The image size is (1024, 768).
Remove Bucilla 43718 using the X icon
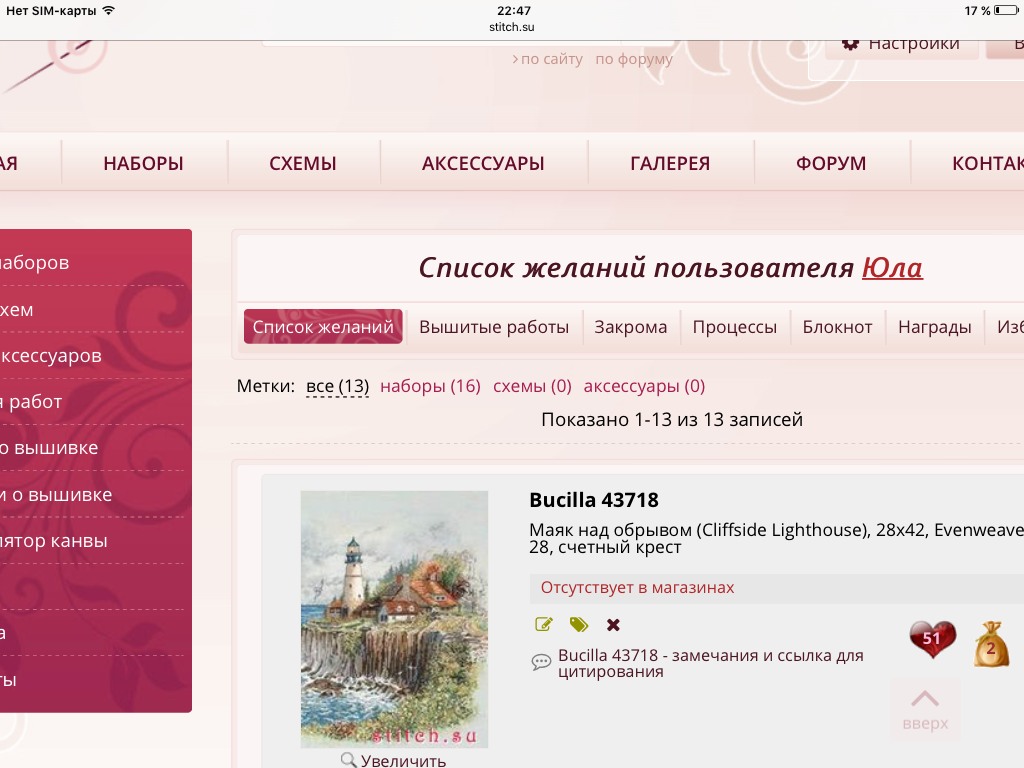(613, 625)
